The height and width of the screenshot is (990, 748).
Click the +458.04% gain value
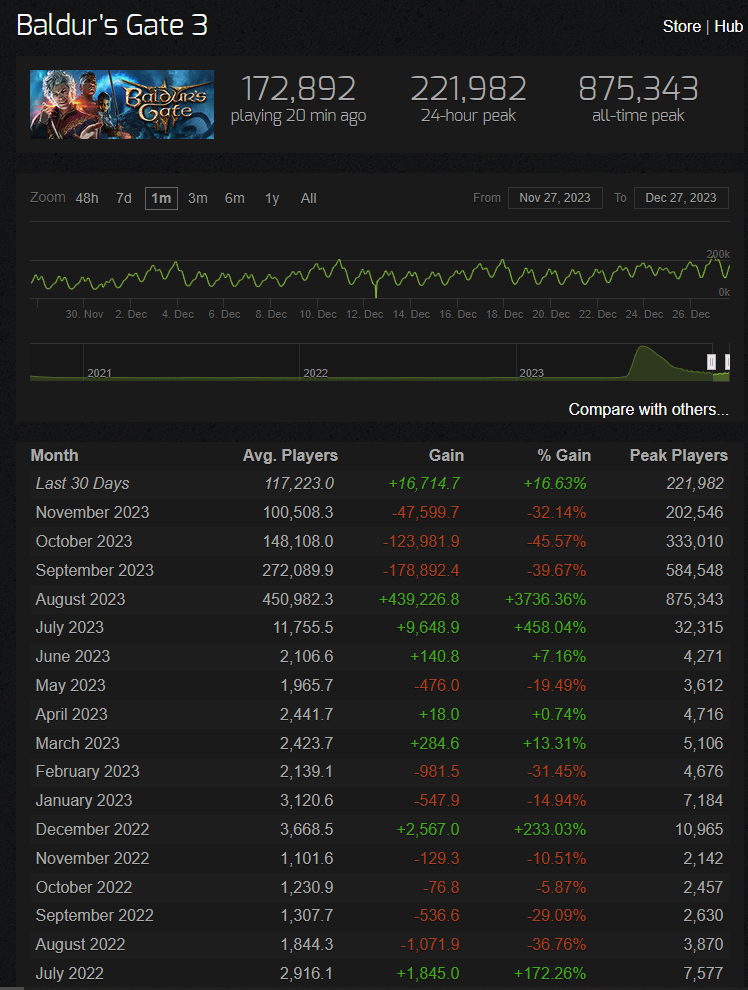[550, 628]
